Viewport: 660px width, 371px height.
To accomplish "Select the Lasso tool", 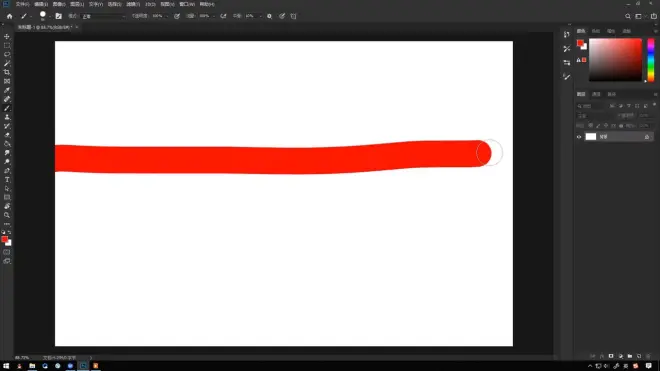I will coord(7,54).
